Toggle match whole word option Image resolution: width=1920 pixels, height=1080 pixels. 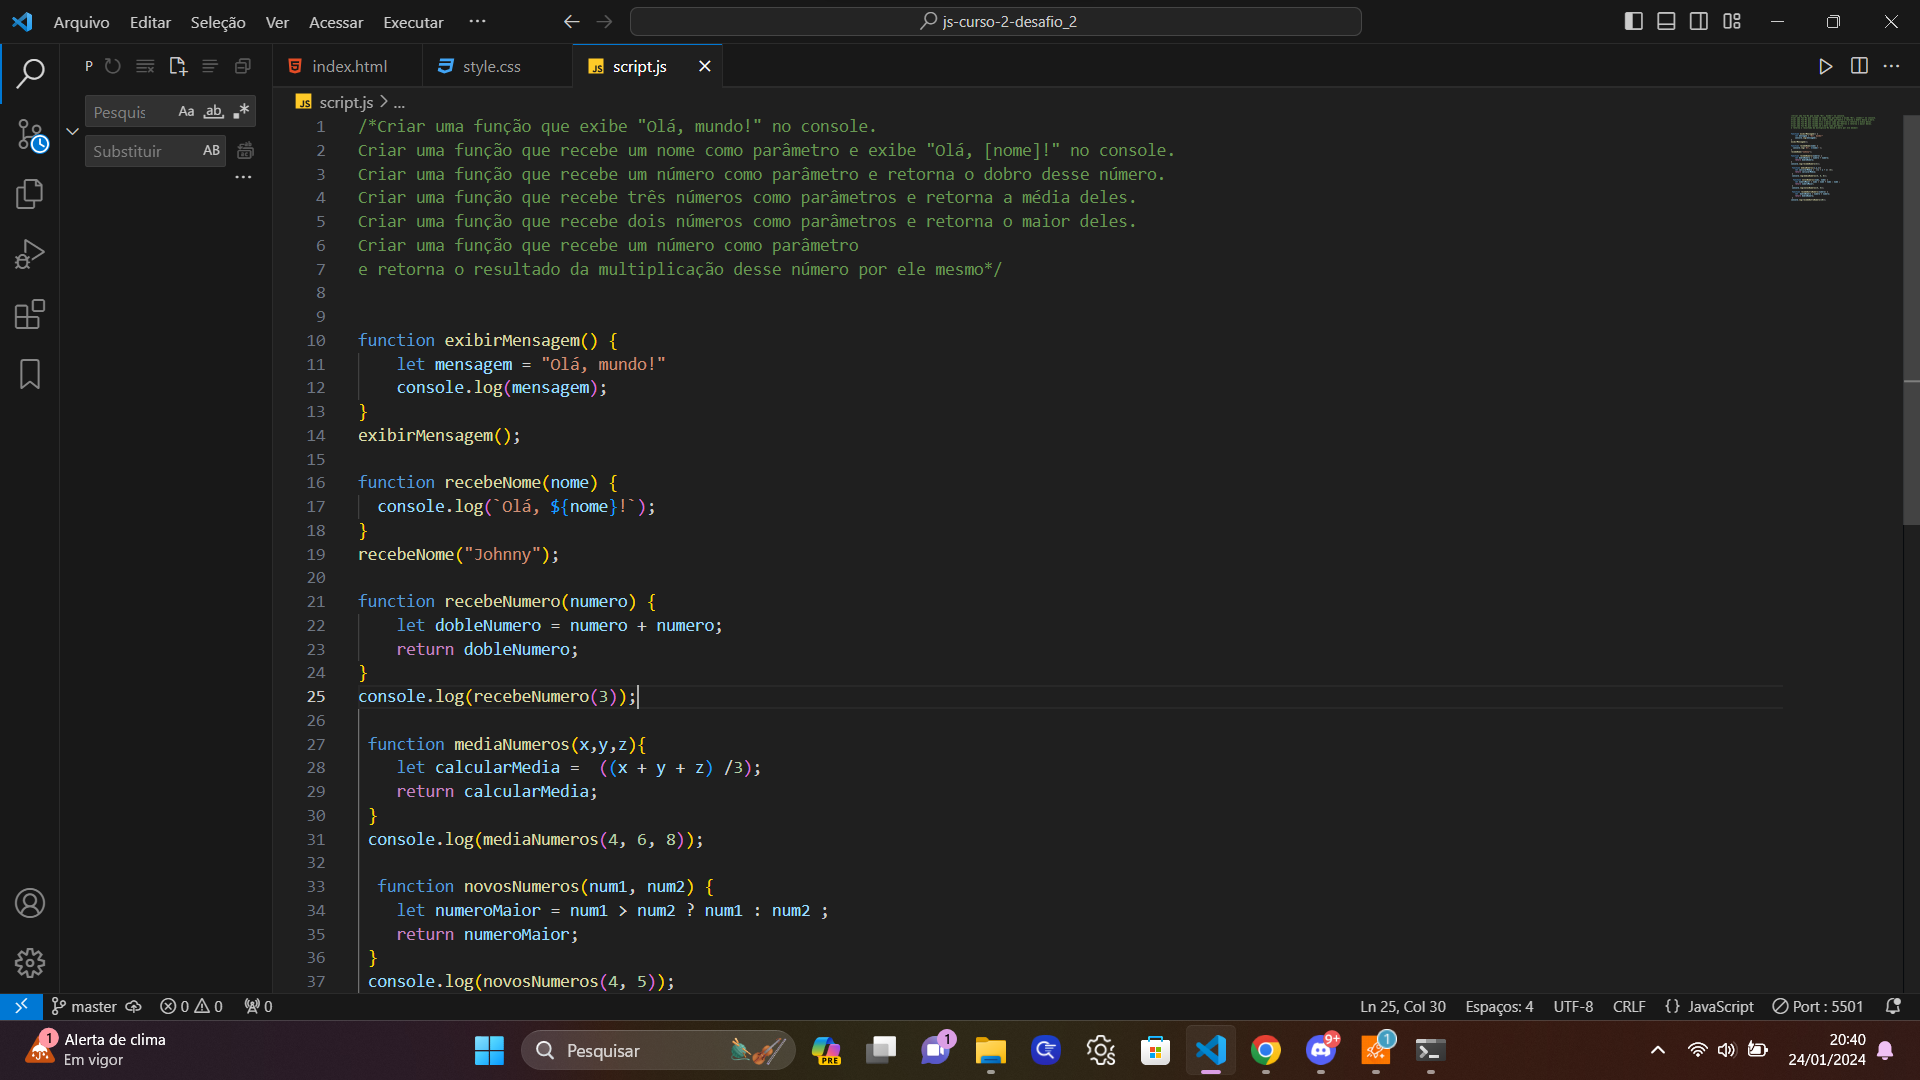213,111
